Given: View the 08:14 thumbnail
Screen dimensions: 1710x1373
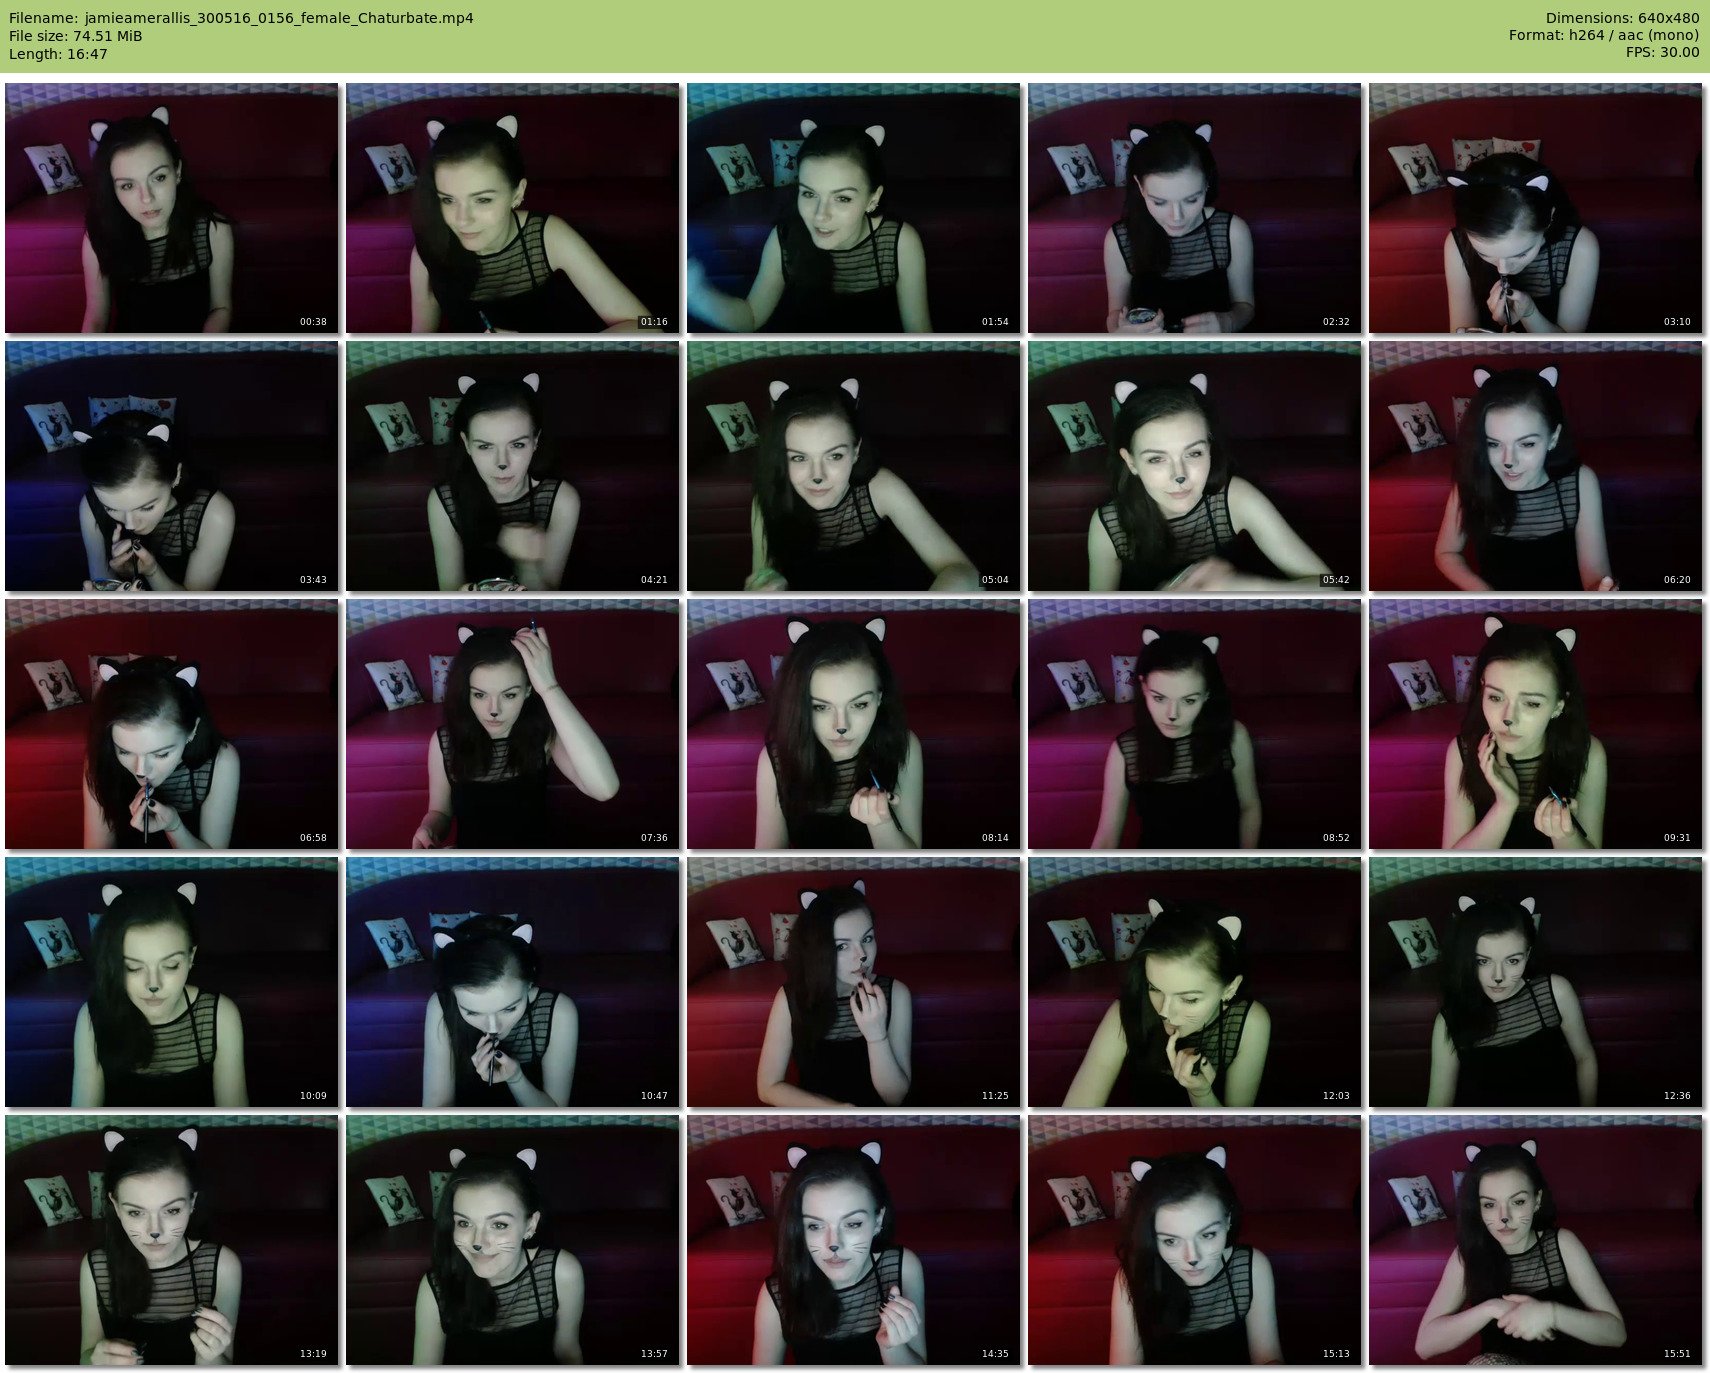Looking at the screenshot, I should [854, 724].
